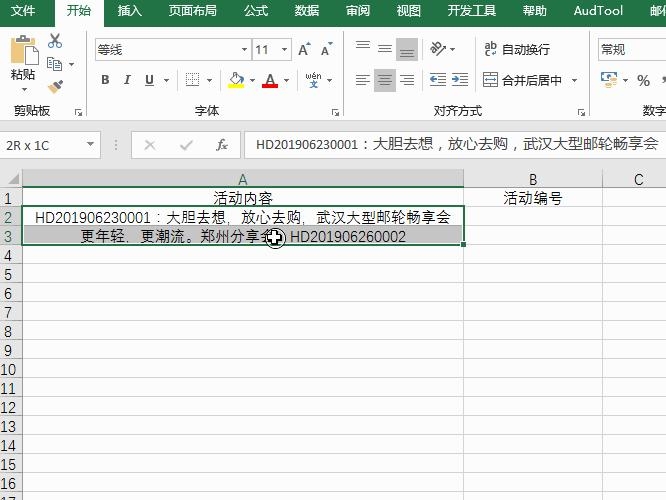Switch to the 审阅 tab
Viewport: 666px width, 500px height.
[358, 11]
